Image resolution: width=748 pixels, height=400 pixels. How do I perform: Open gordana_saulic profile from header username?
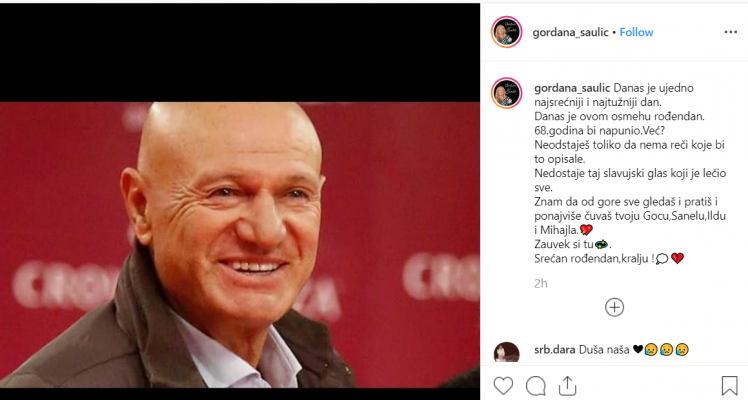pos(570,32)
